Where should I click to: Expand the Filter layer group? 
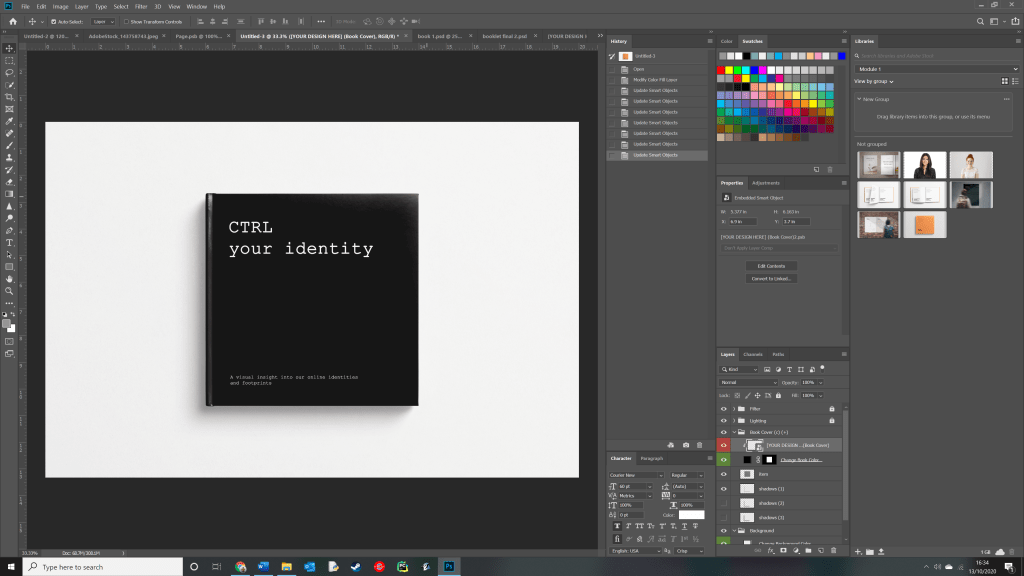[x=734, y=408]
